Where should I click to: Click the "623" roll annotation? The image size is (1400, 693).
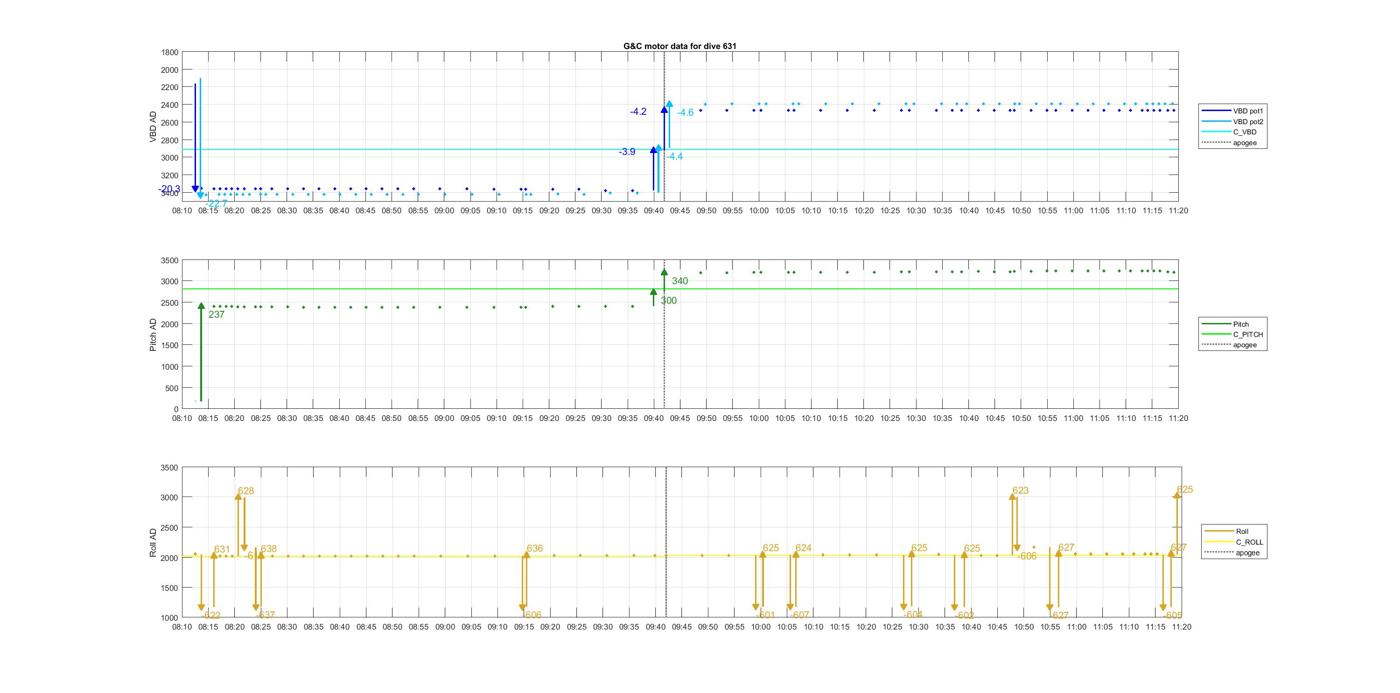[x=1021, y=491]
